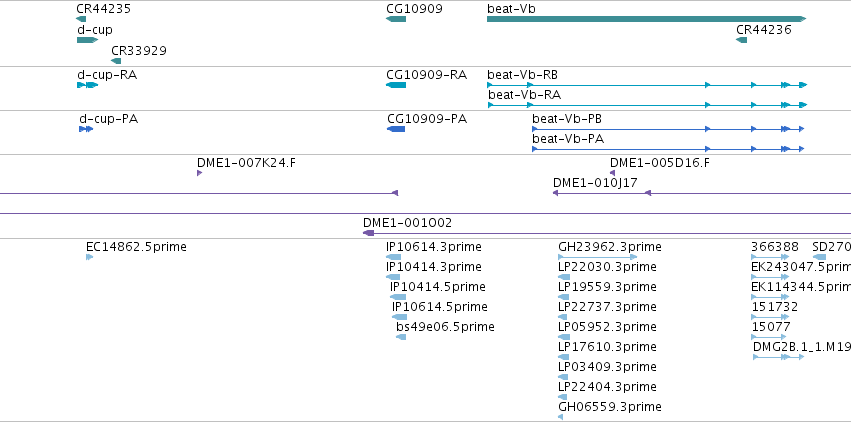Open the beat-Vb-RB transcript label
This screenshot has width=851, height=422.
(522, 74)
